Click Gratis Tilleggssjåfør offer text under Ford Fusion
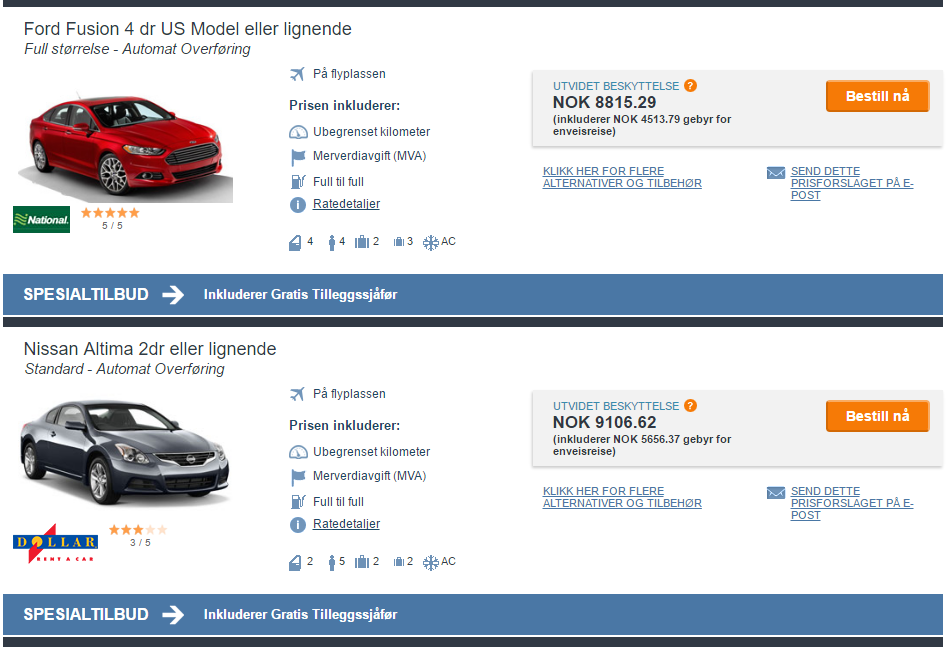Image resolution: width=949 pixels, height=652 pixels. [301, 295]
